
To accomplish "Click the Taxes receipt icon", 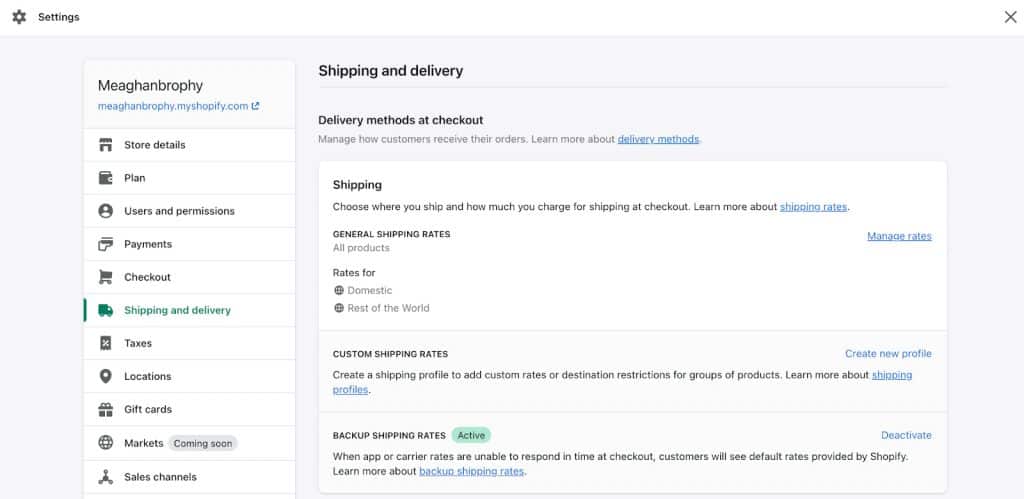I will tap(105, 343).
